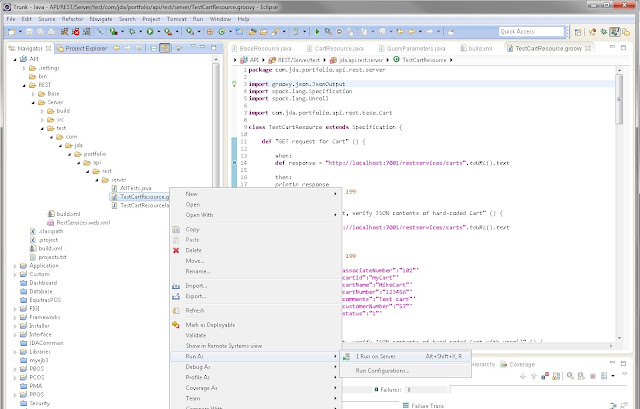Choose Refresh in the context menu

click(x=256, y=310)
